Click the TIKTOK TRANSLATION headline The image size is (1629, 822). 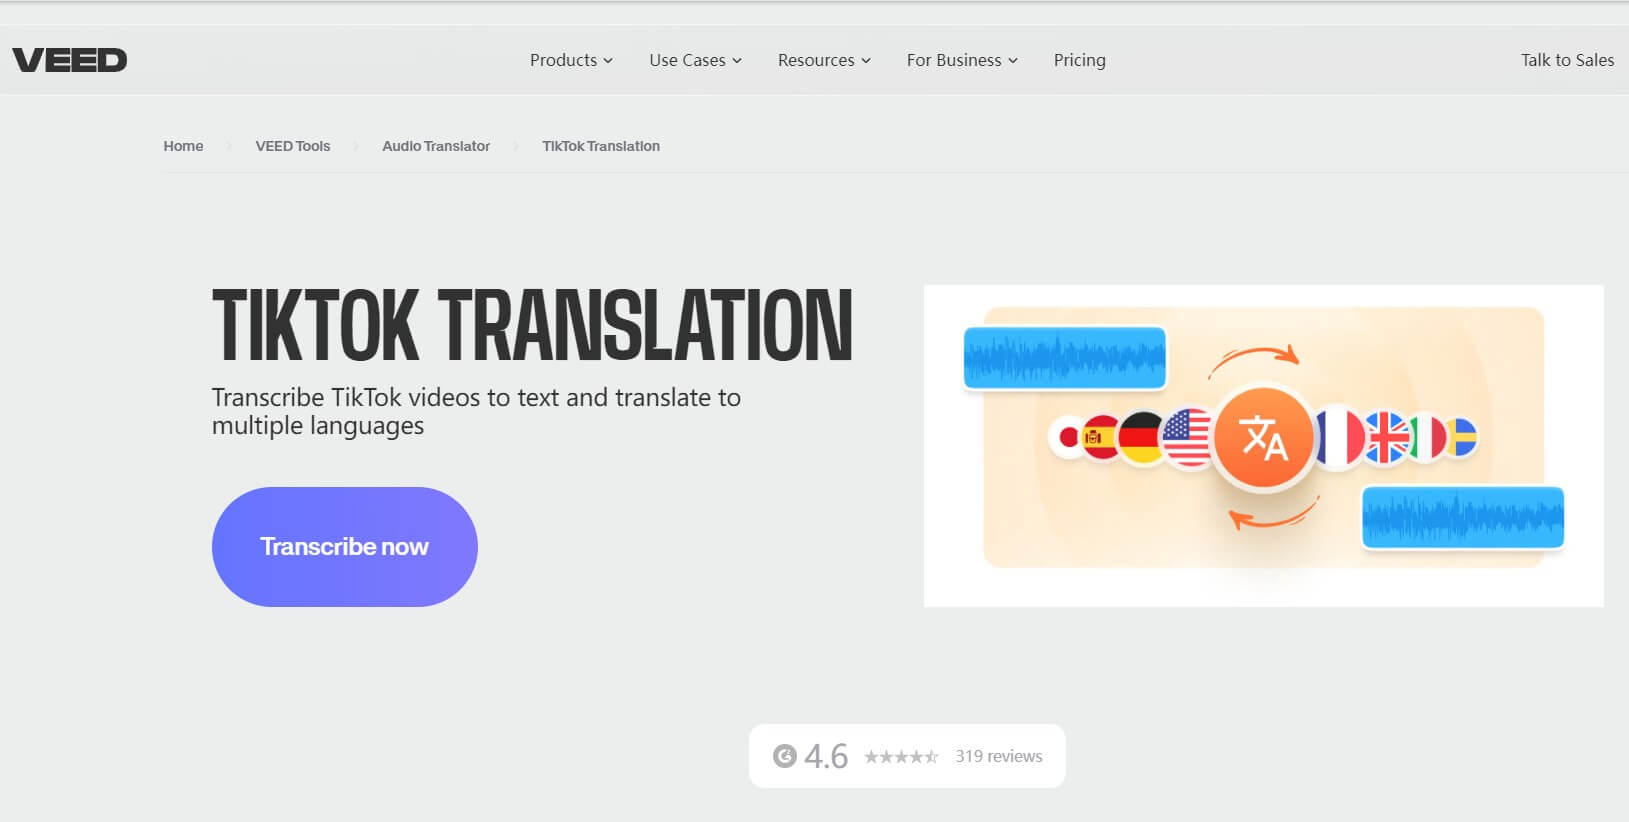[x=532, y=325]
